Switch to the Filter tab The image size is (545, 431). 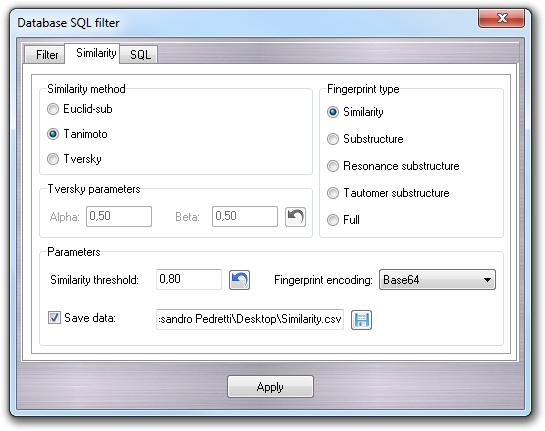pos(47,55)
